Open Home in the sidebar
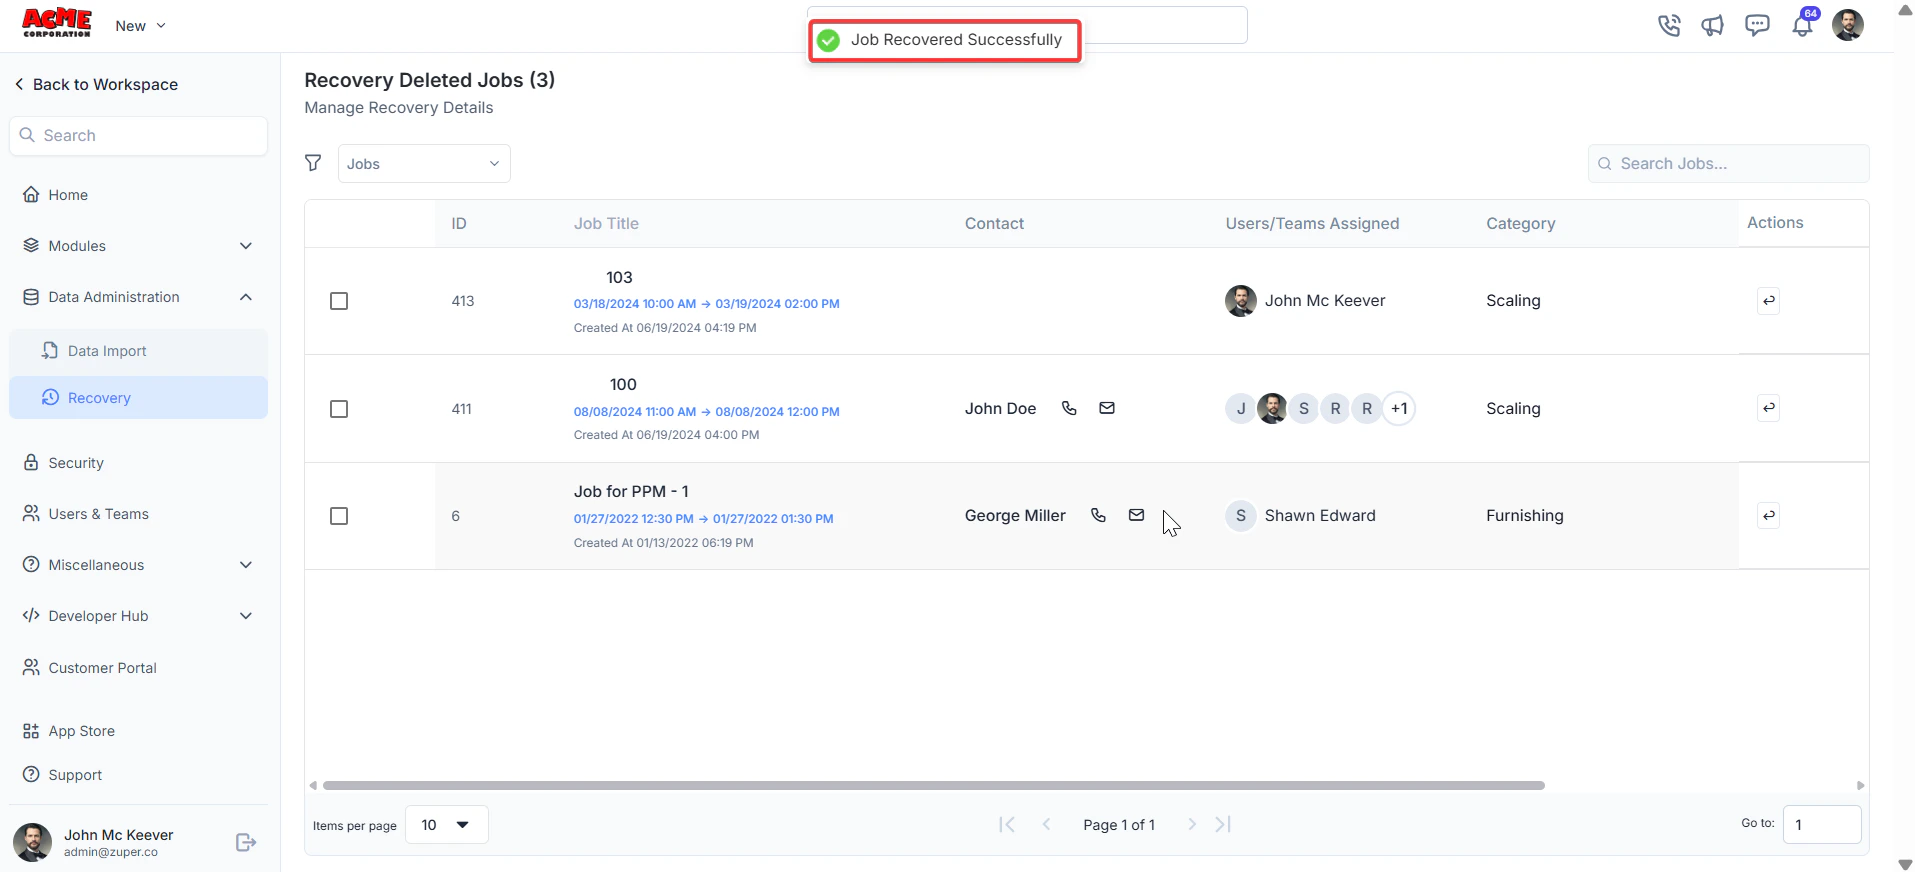This screenshot has width=1915, height=872. [138, 195]
